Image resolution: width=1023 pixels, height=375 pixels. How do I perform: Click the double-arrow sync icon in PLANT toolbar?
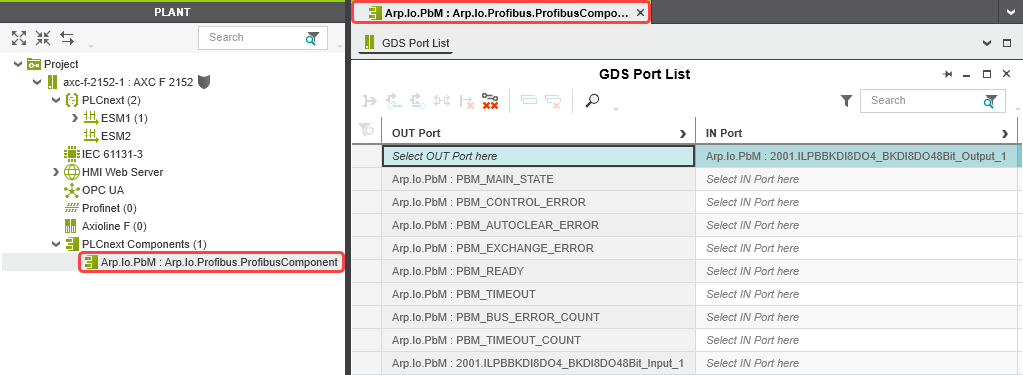[x=67, y=38]
